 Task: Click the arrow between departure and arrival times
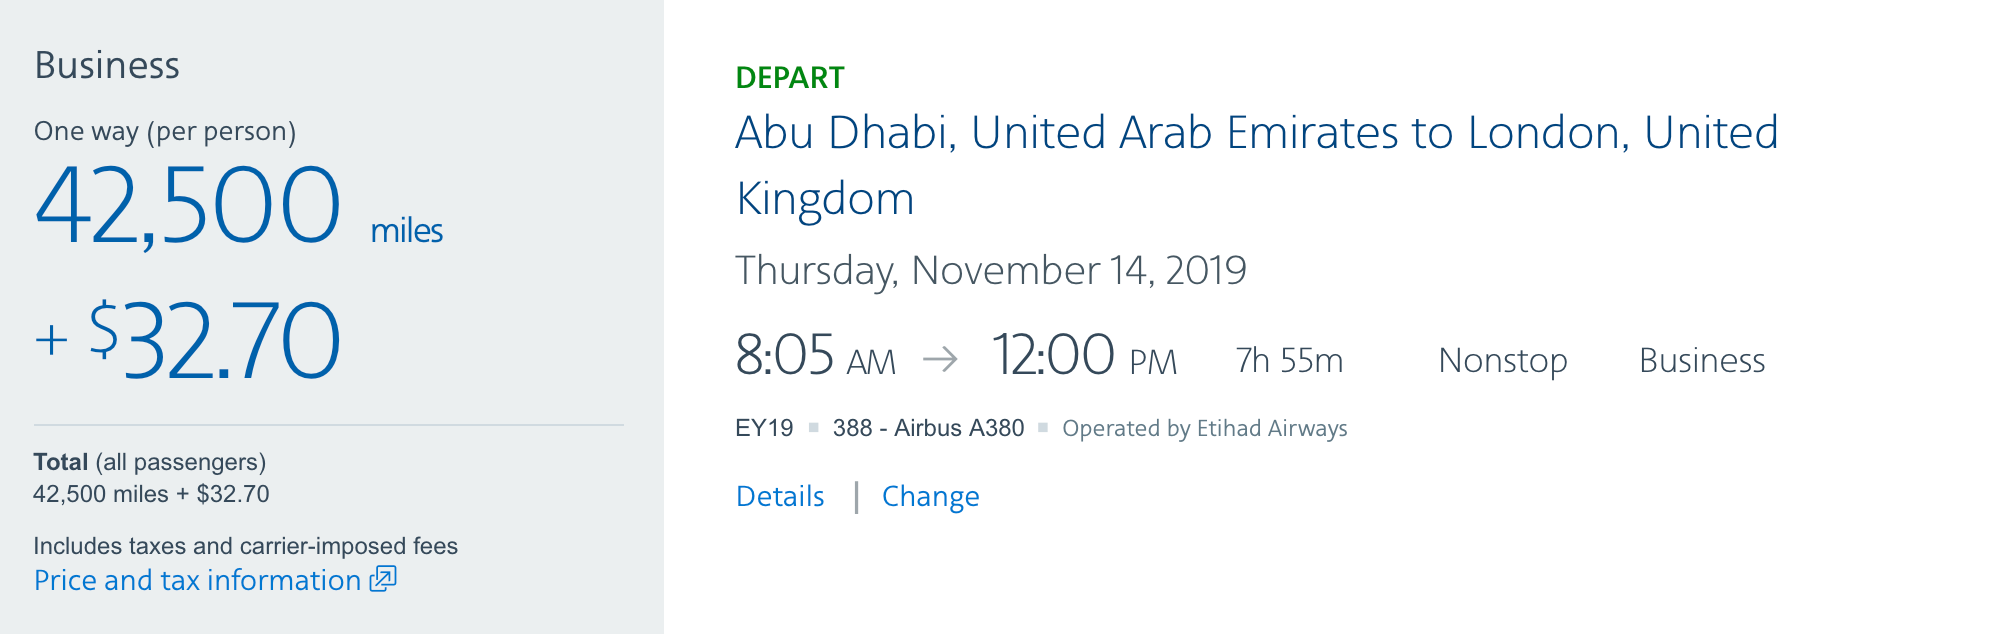click(x=940, y=359)
